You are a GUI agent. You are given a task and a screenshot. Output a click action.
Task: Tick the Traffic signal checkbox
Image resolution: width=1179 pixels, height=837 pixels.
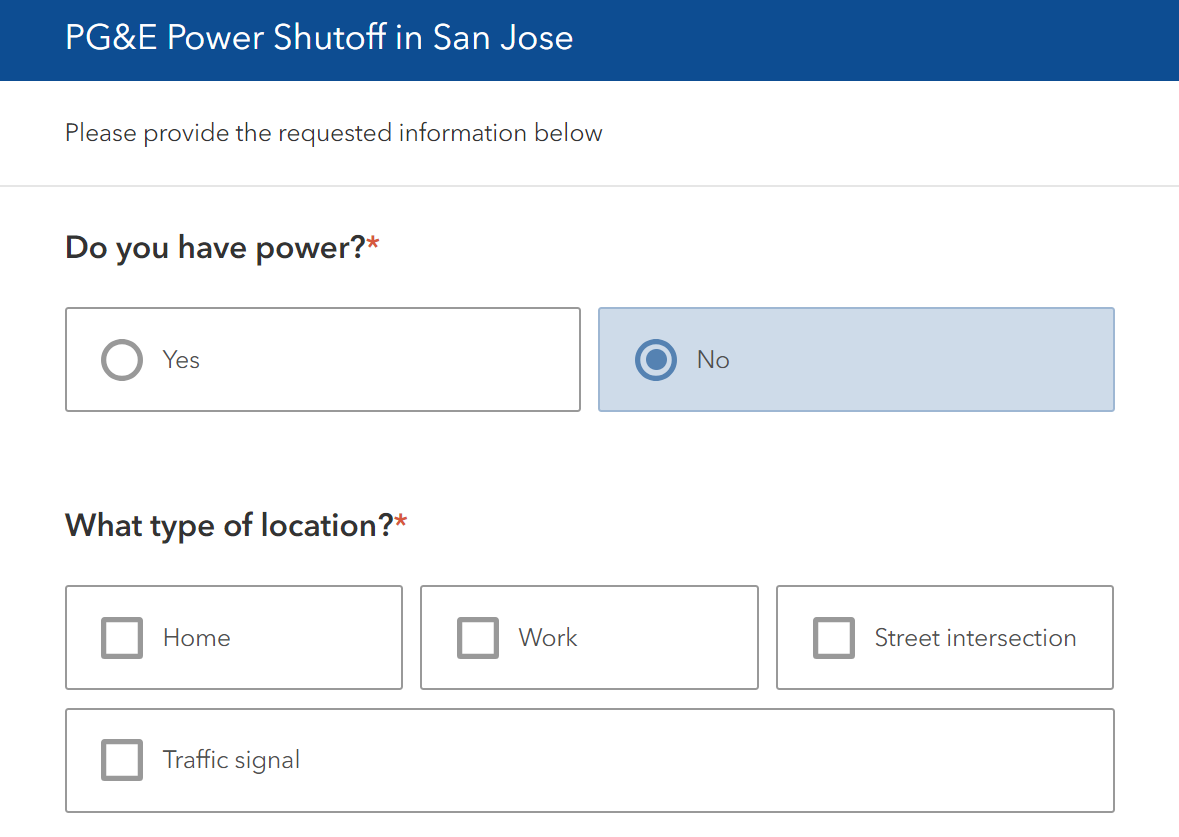click(122, 760)
